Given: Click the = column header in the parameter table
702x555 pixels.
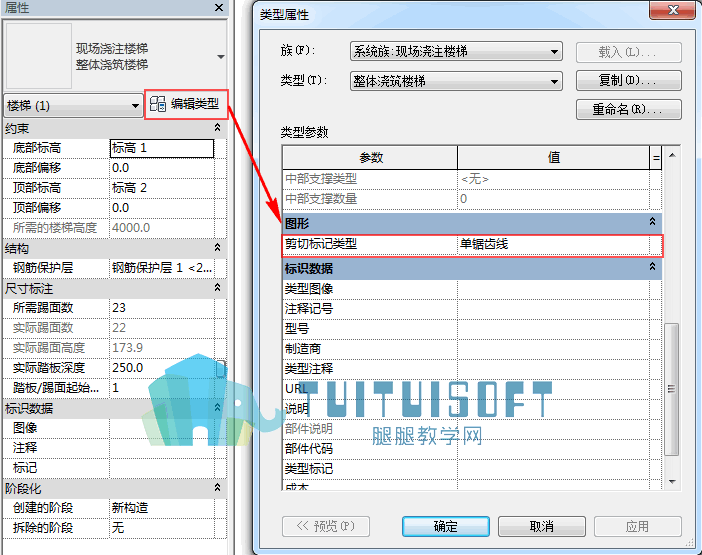Looking at the screenshot, I should point(656,158).
